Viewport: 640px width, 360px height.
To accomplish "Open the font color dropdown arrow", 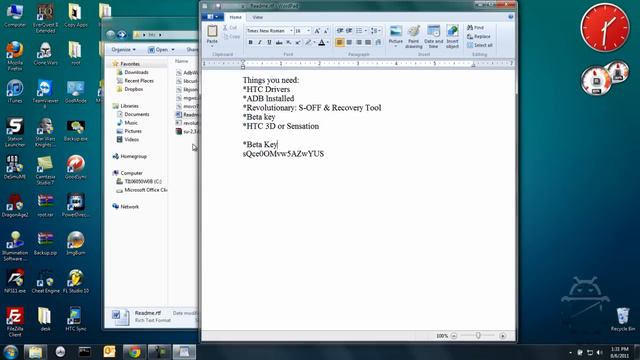I will [328, 42].
